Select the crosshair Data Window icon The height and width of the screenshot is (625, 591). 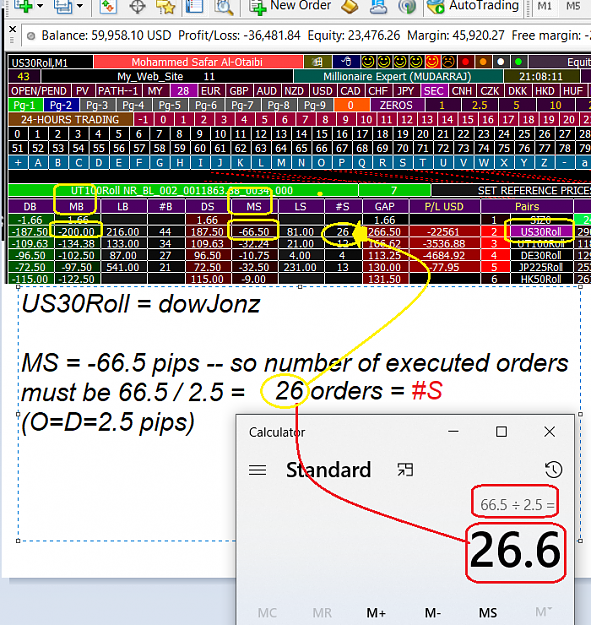(x=137, y=6)
